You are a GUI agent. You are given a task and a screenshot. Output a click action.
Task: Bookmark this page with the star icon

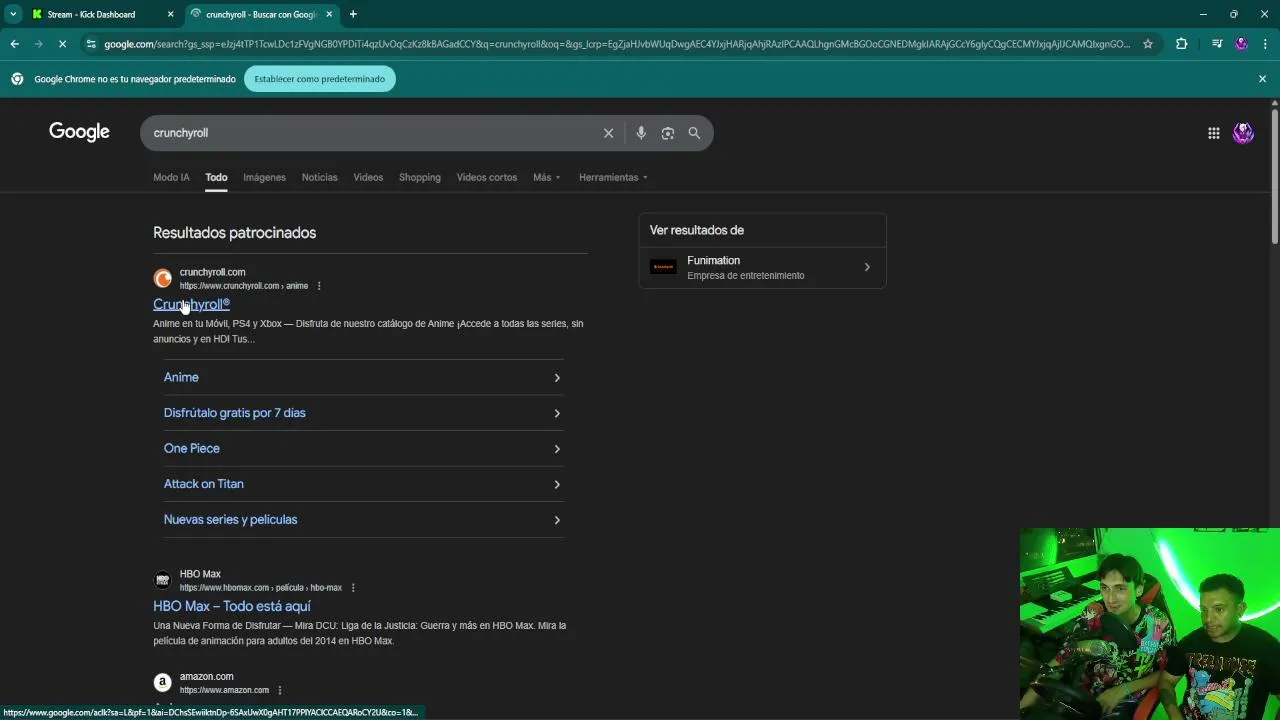coord(1148,44)
